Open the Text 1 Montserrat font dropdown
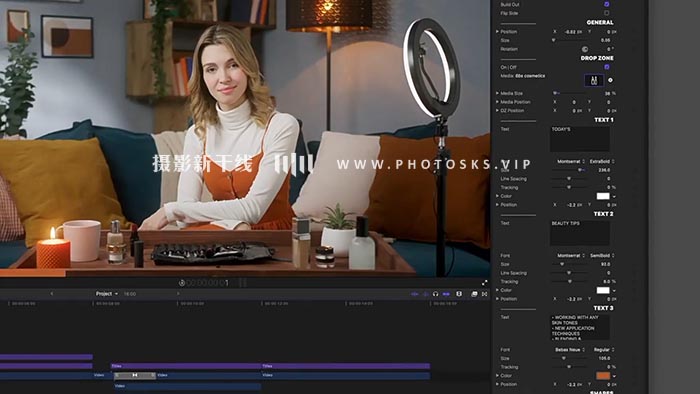Viewport: 700px width, 394px height. (x=571, y=161)
